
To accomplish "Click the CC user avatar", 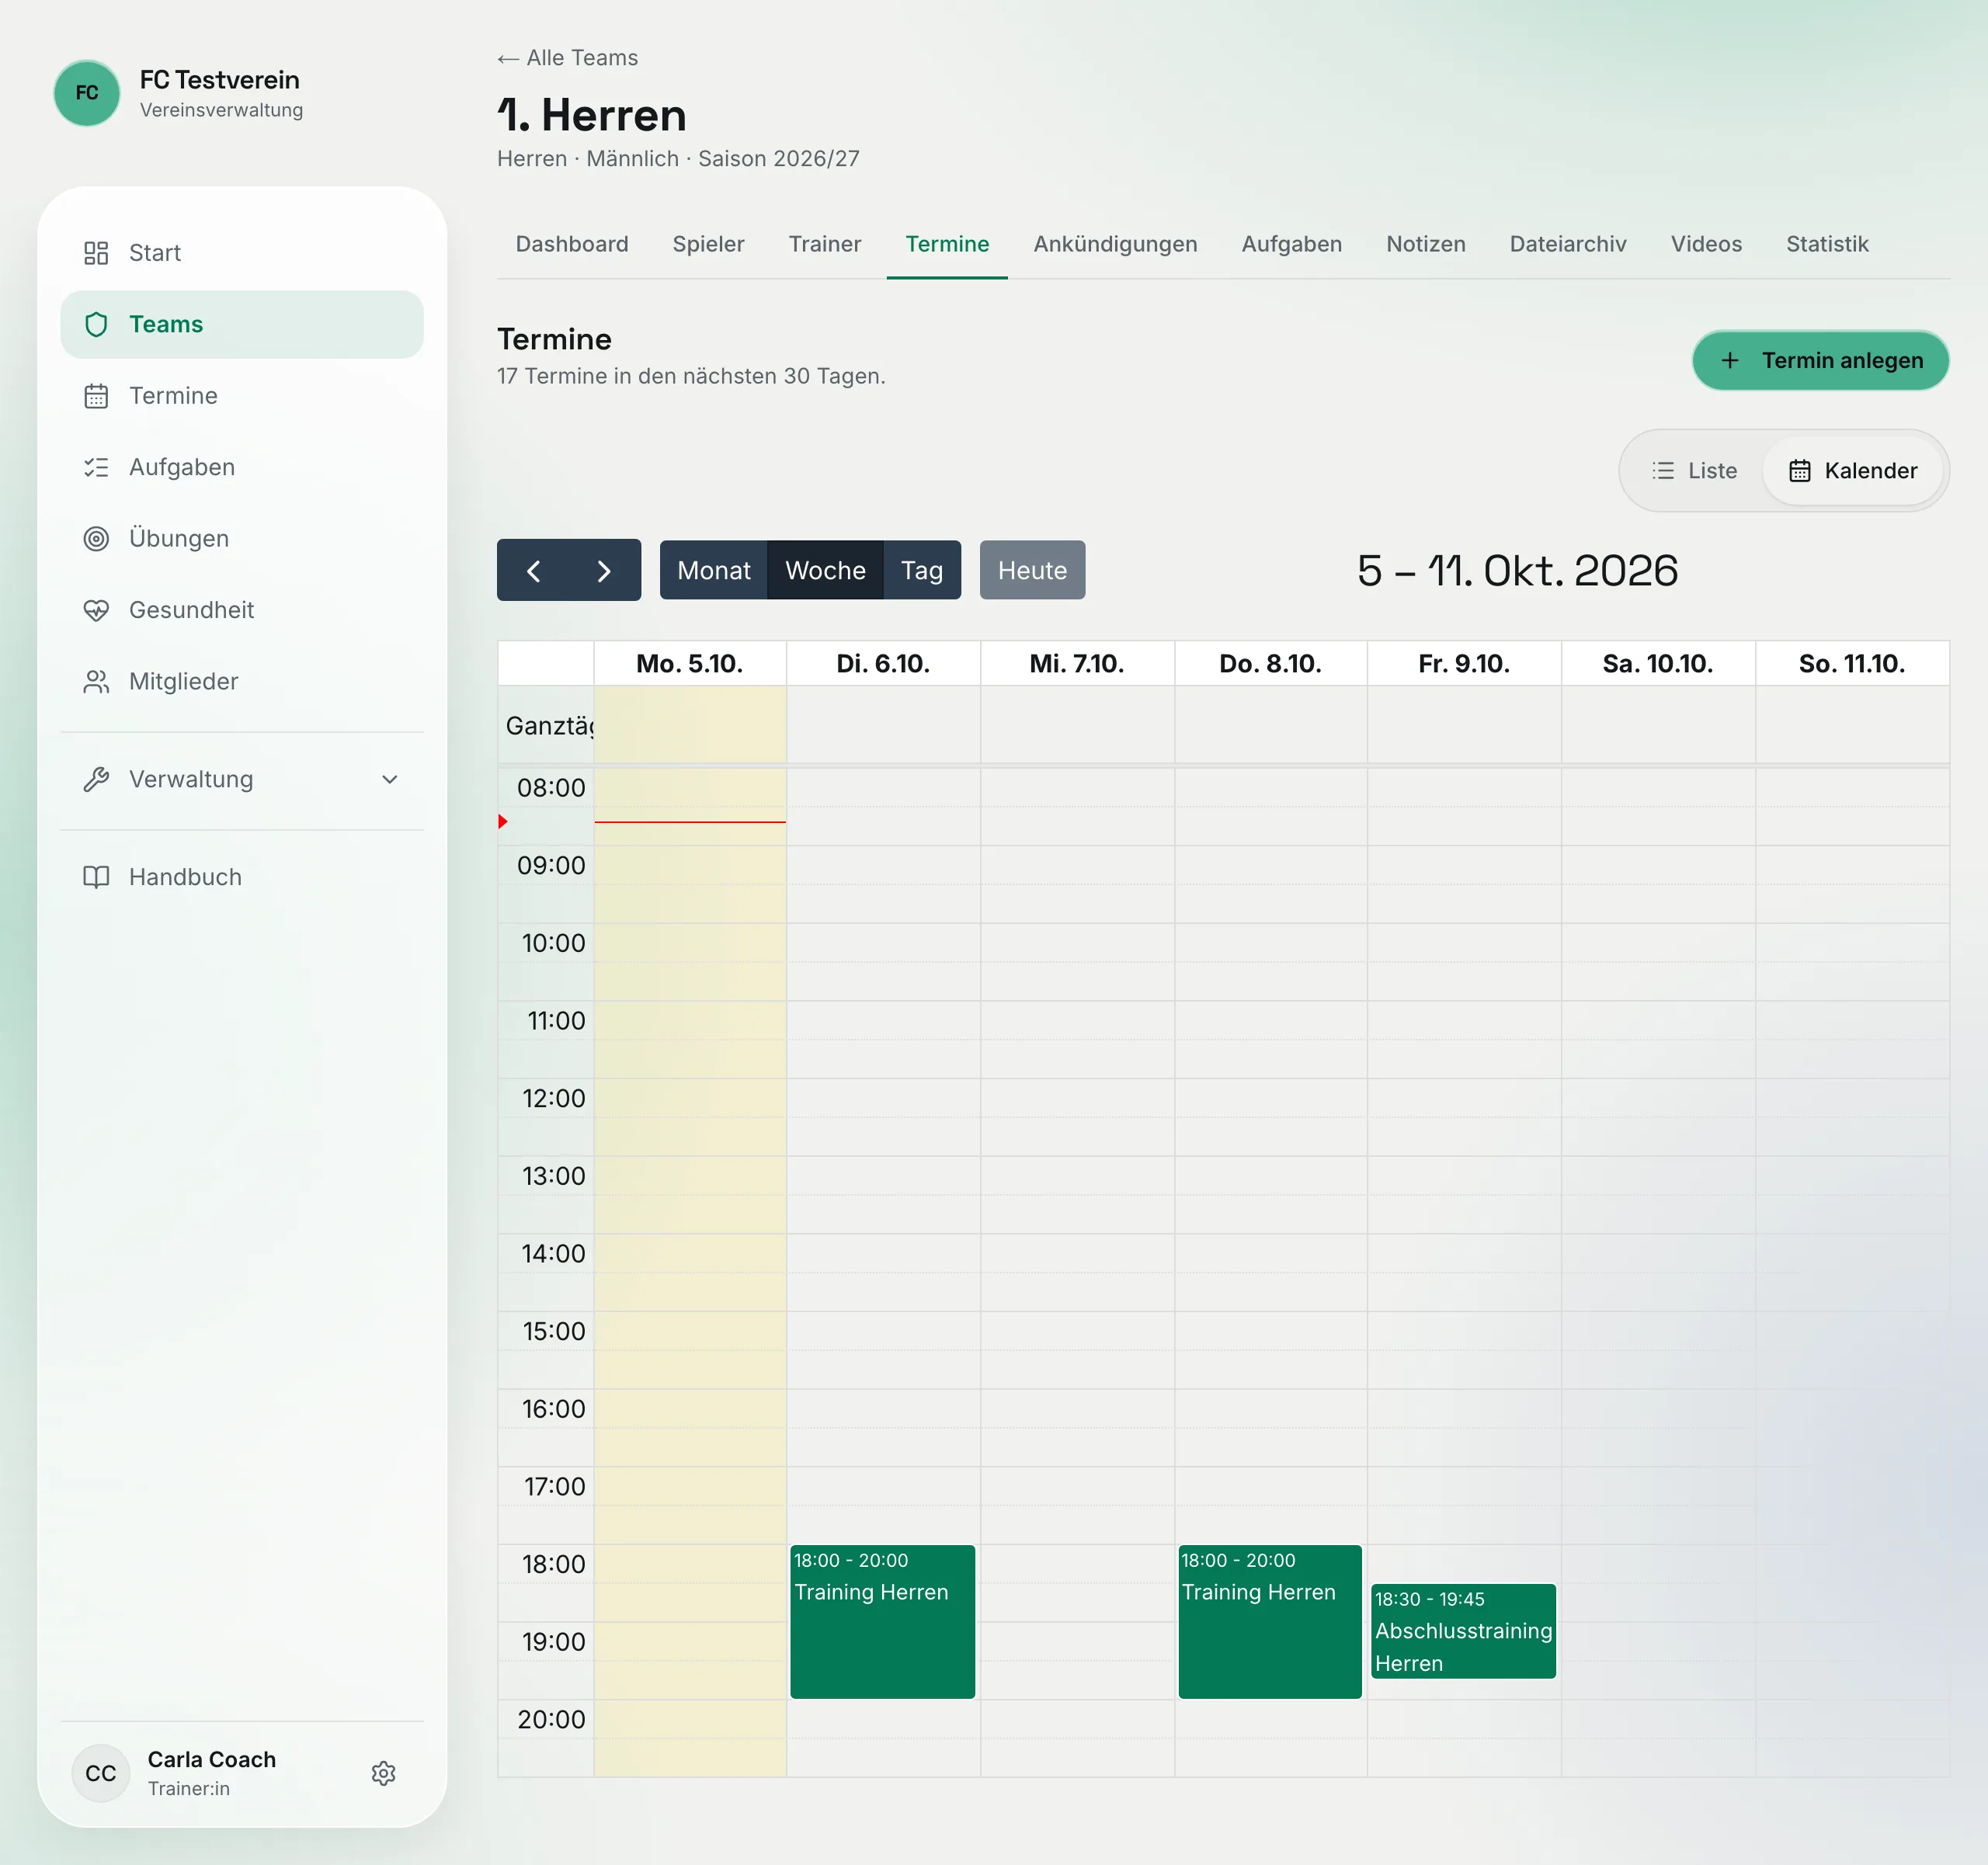I will pyautogui.click(x=101, y=1773).
